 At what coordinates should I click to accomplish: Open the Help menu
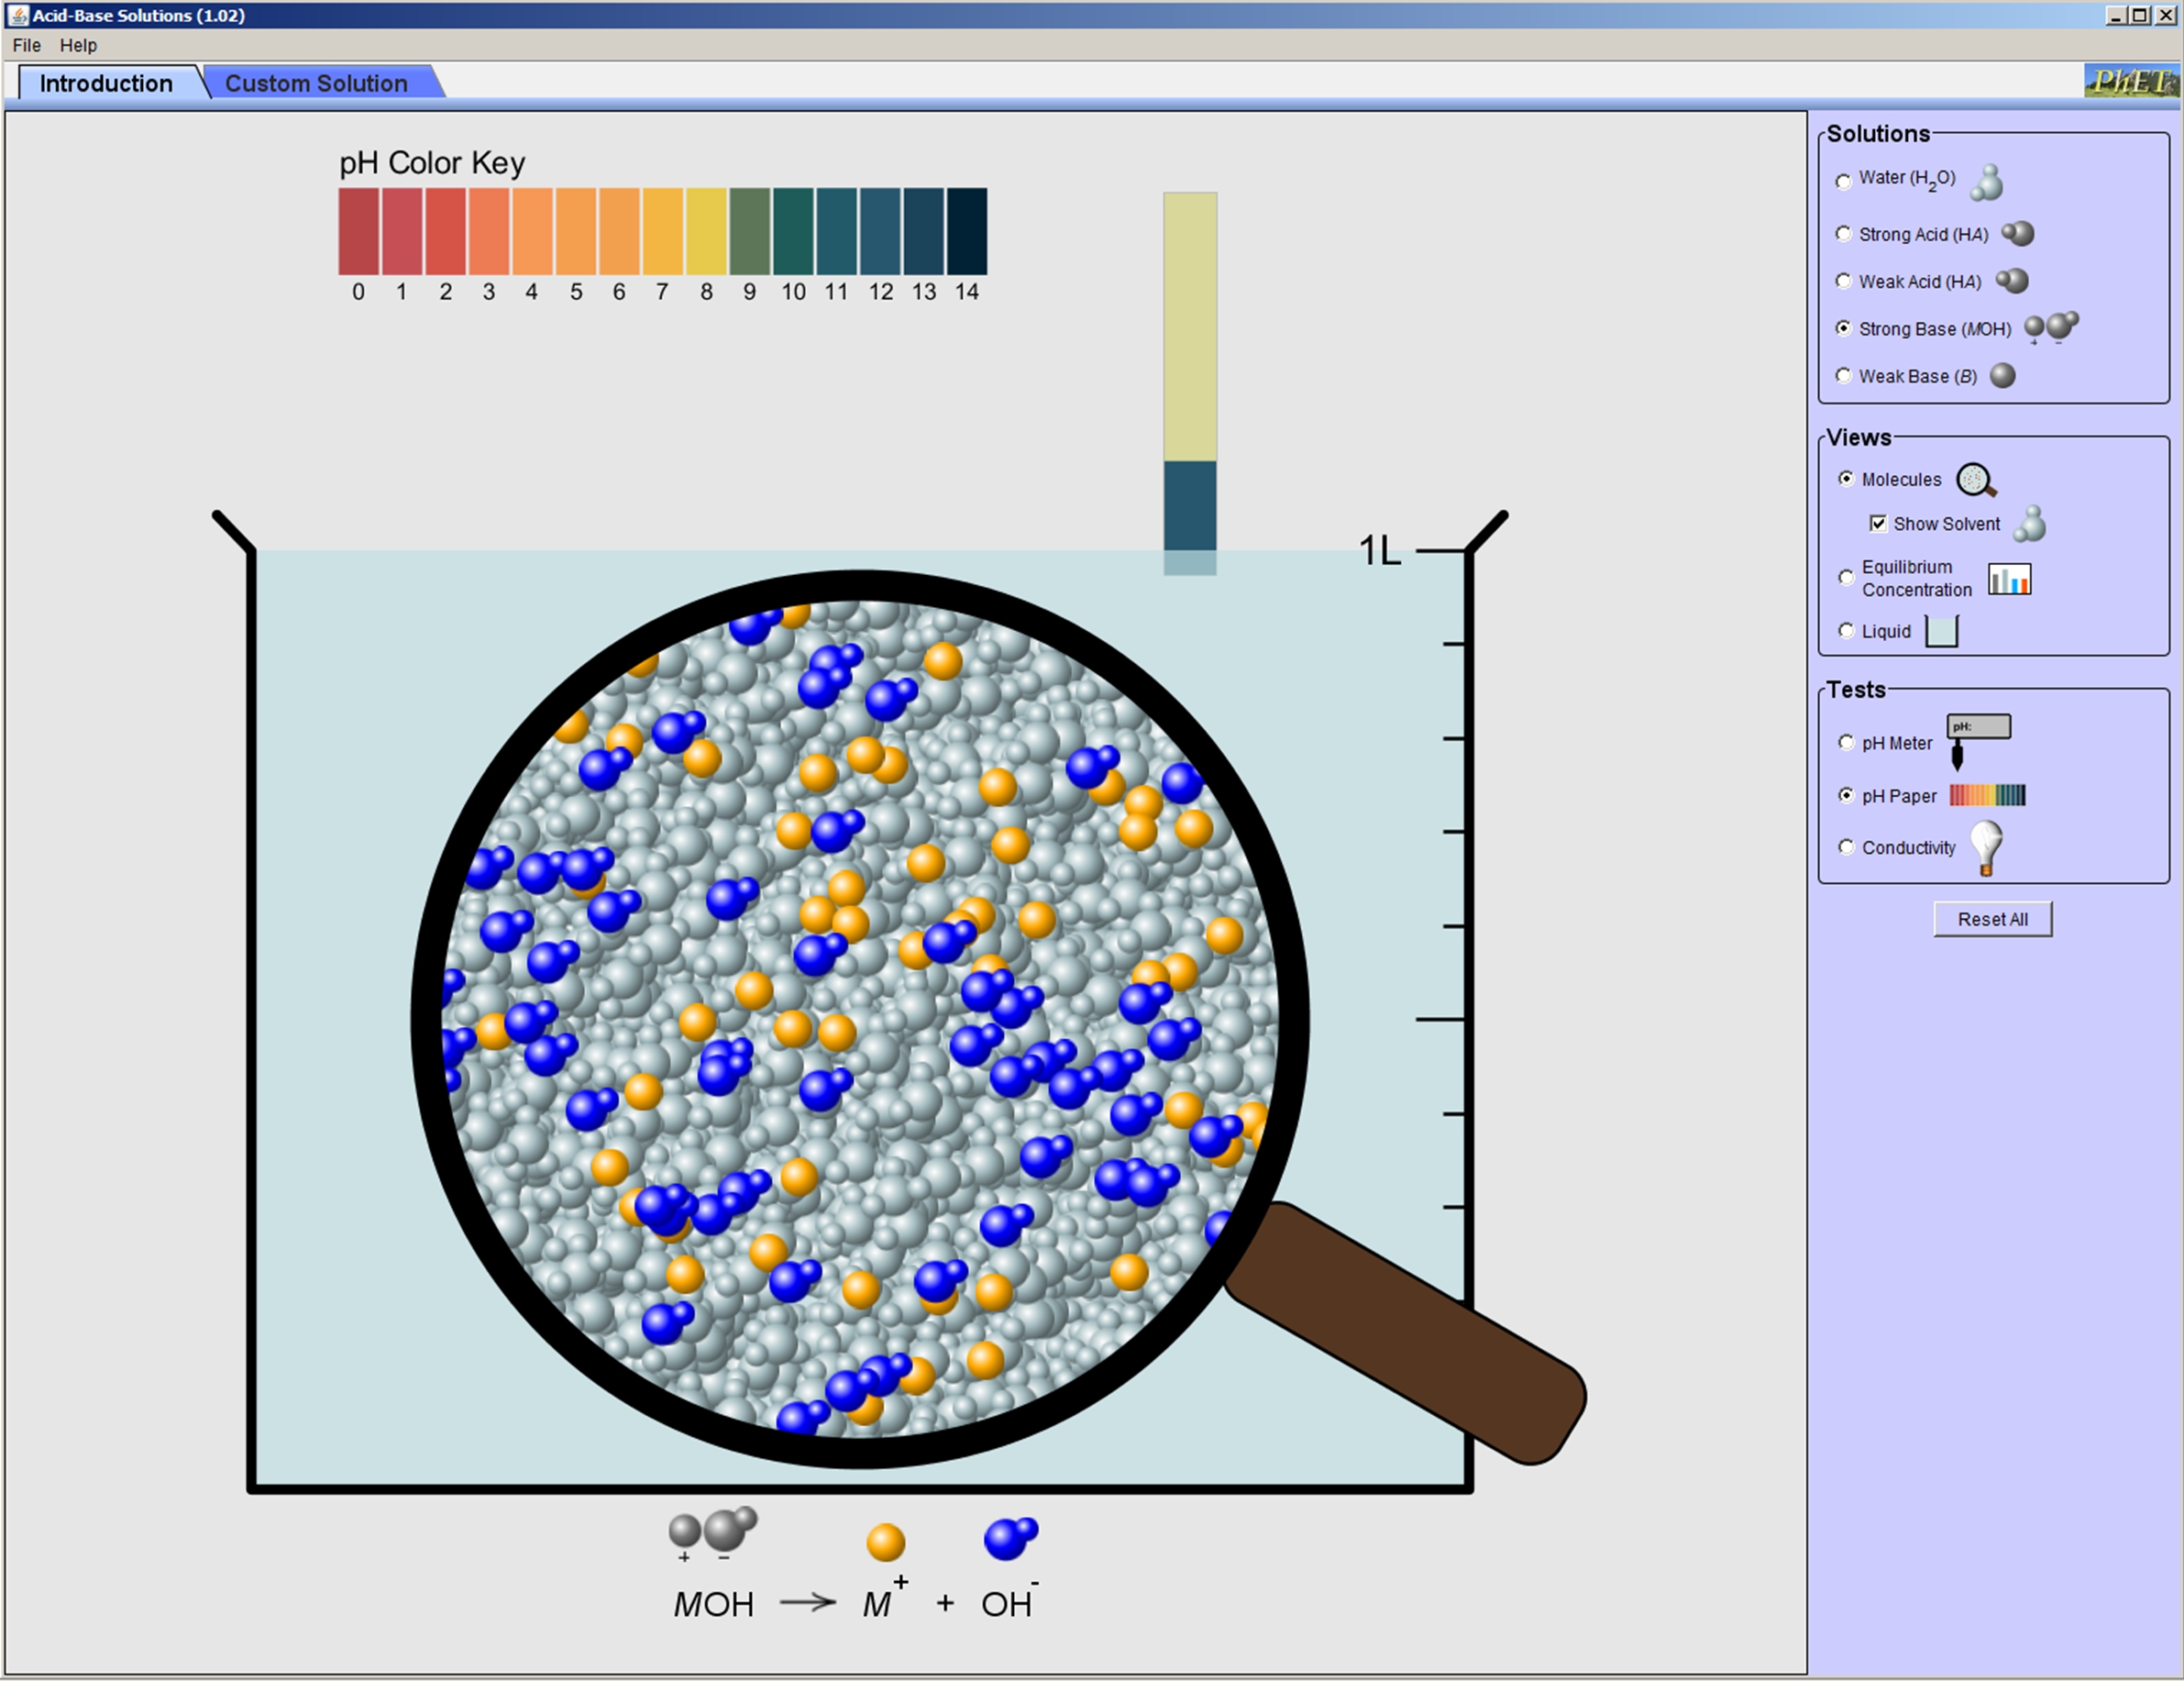[x=78, y=45]
